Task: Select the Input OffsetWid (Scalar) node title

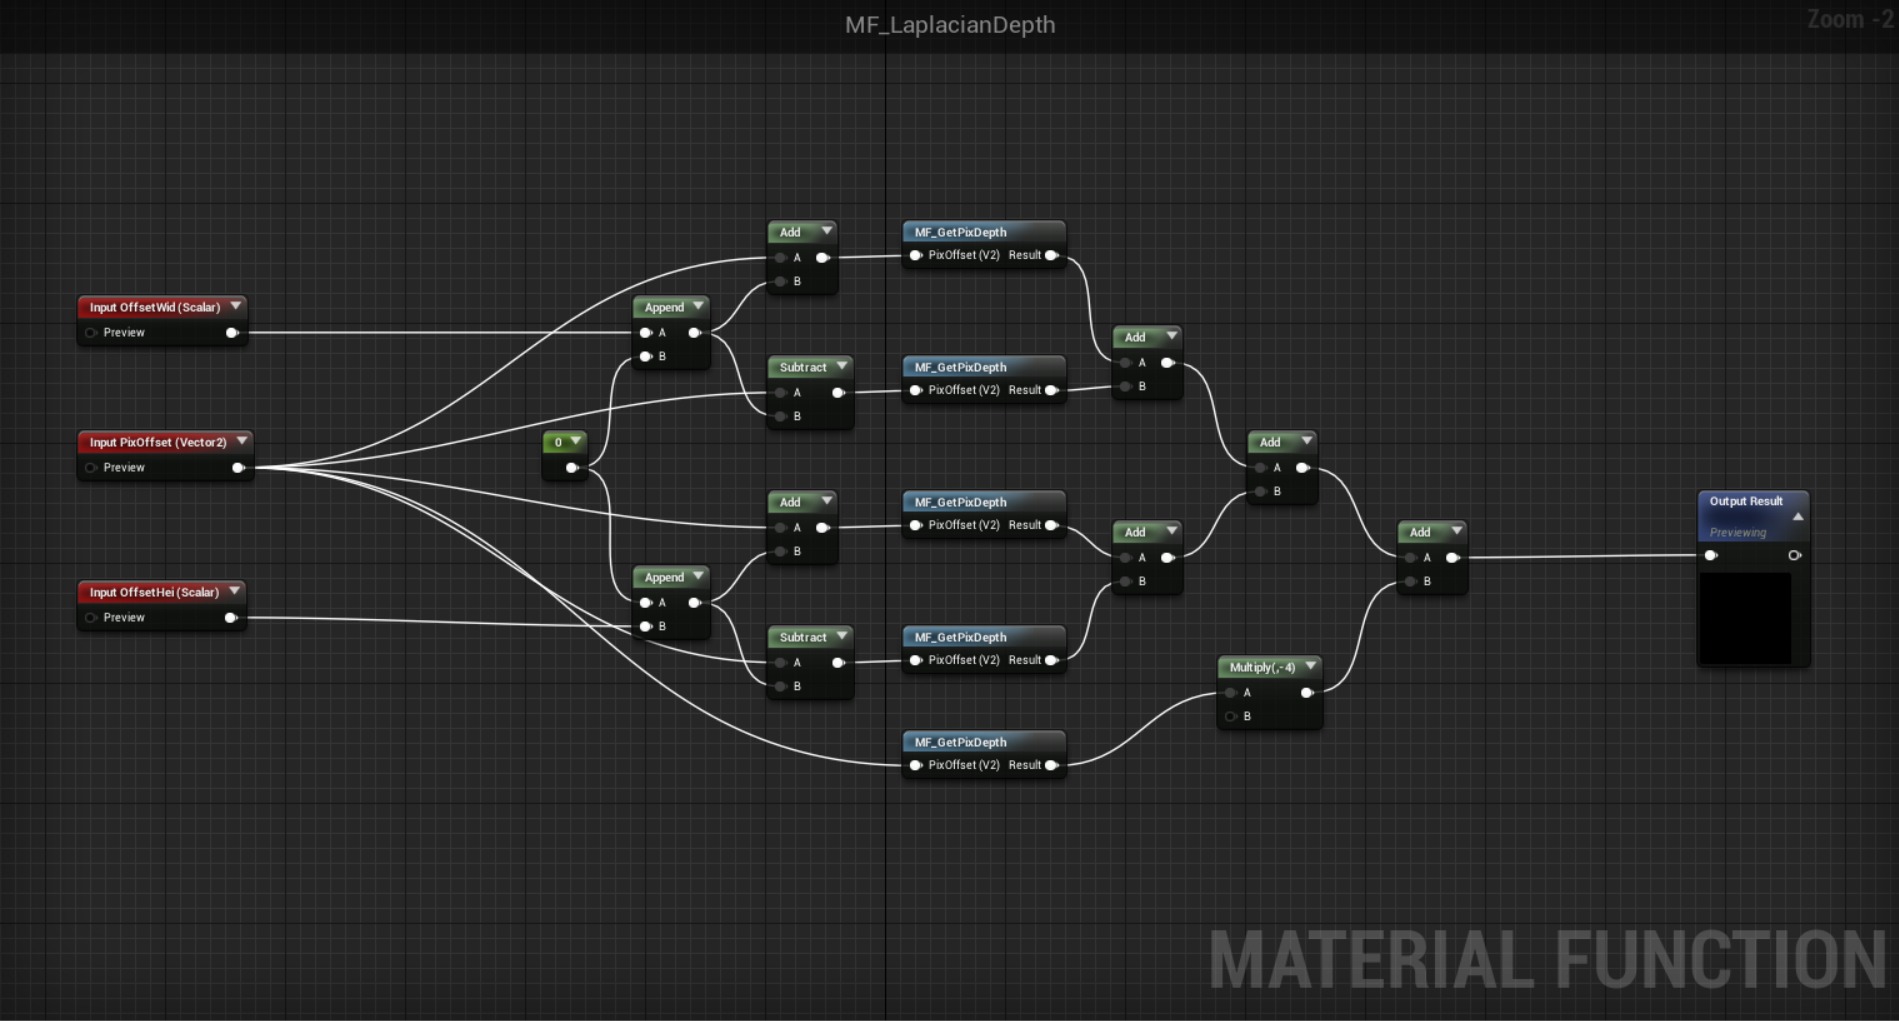Action: [155, 307]
